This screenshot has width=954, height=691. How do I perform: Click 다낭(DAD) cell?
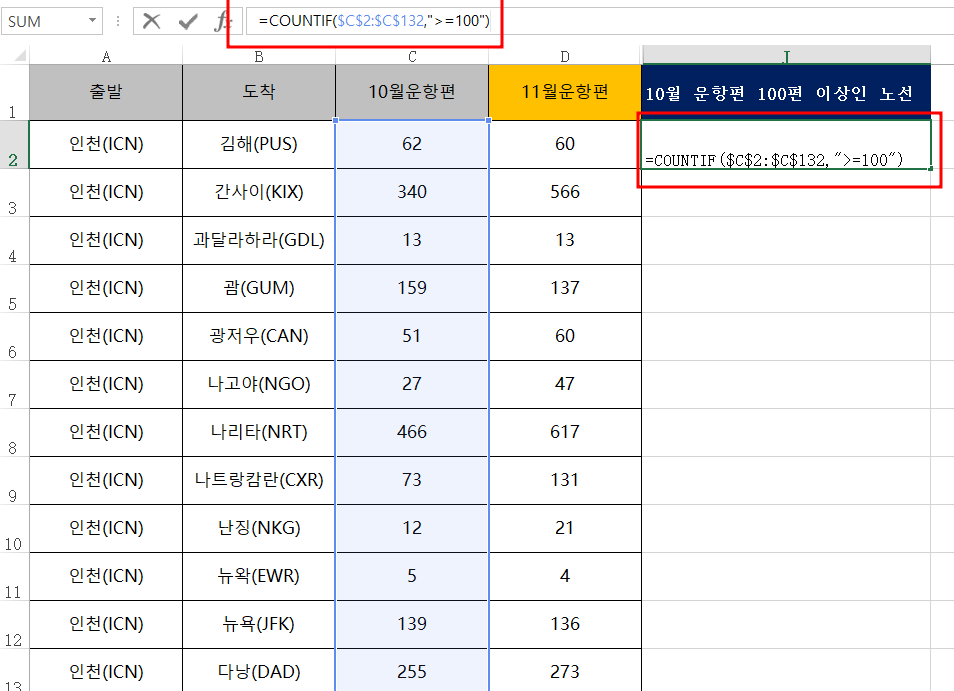click(x=259, y=671)
